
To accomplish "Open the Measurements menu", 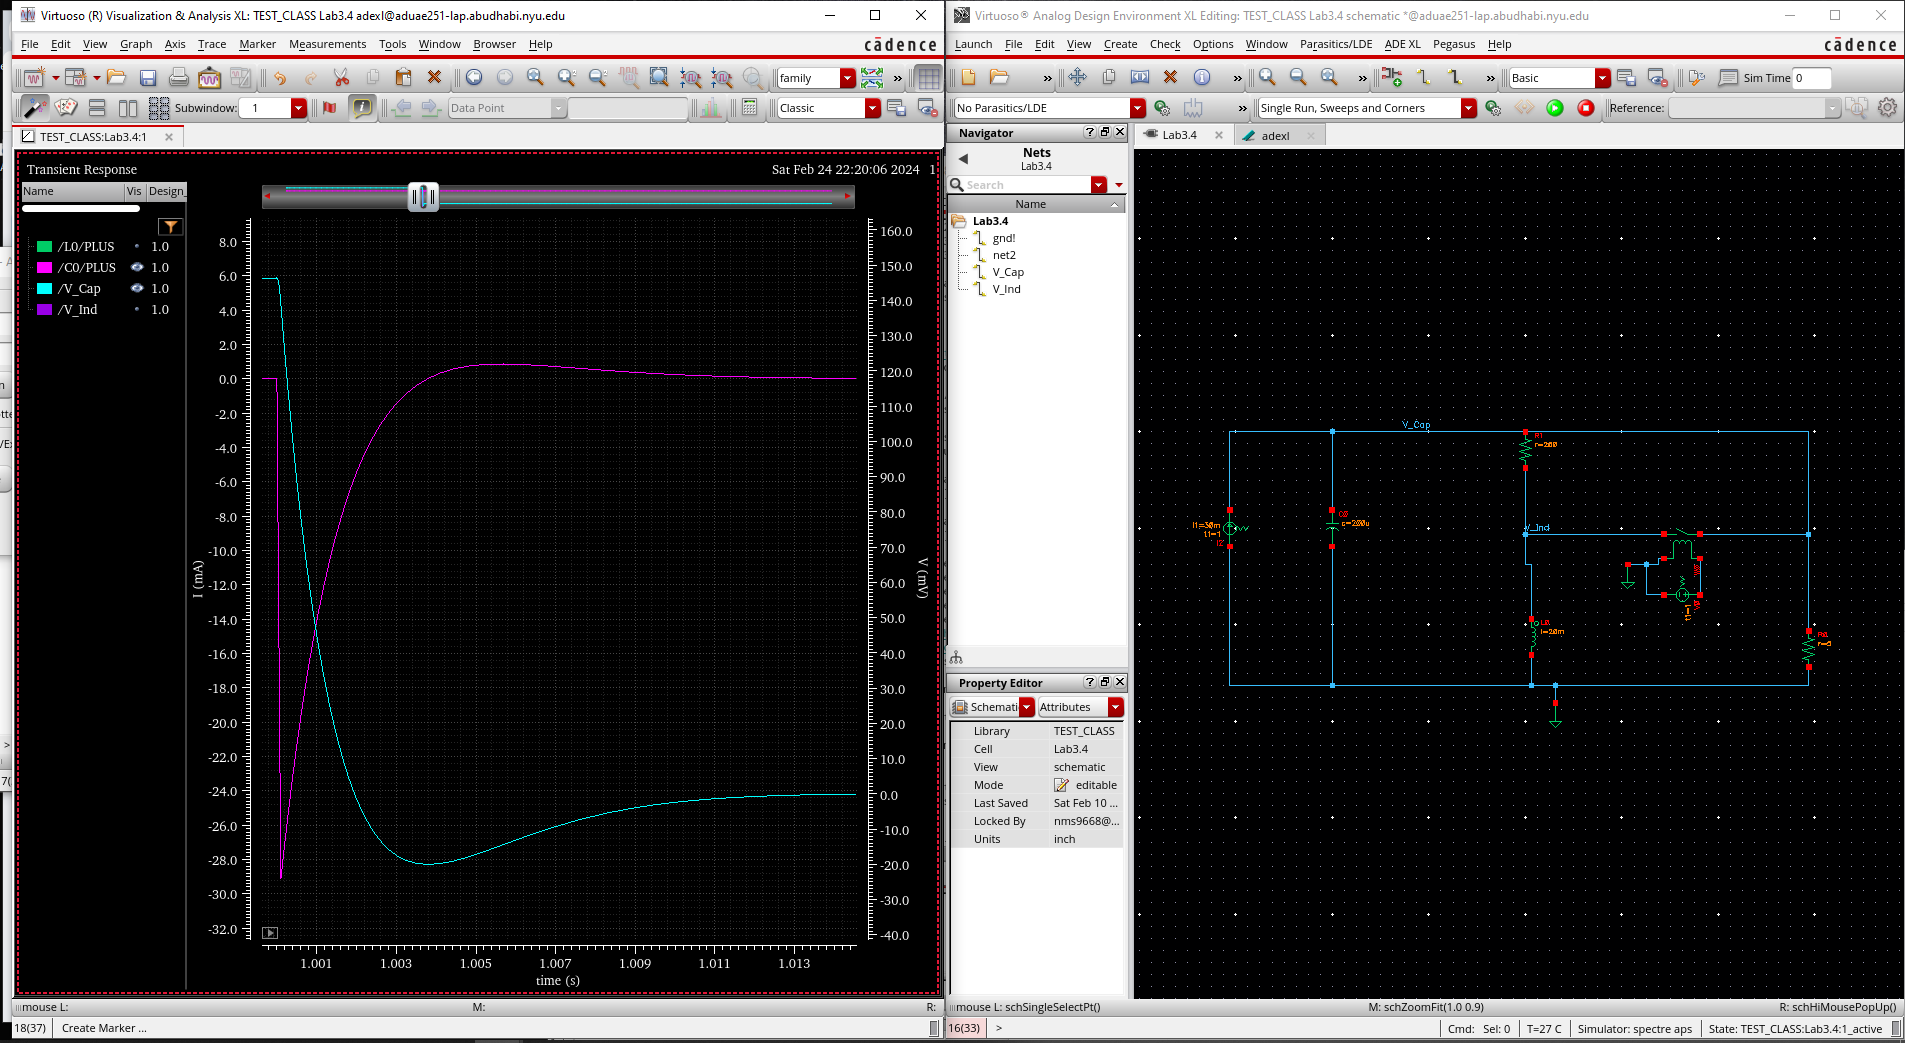I will tap(328, 44).
